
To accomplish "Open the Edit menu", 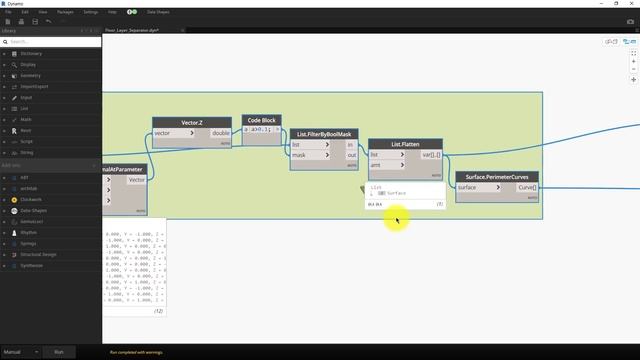I will click(x=25, y=12).
